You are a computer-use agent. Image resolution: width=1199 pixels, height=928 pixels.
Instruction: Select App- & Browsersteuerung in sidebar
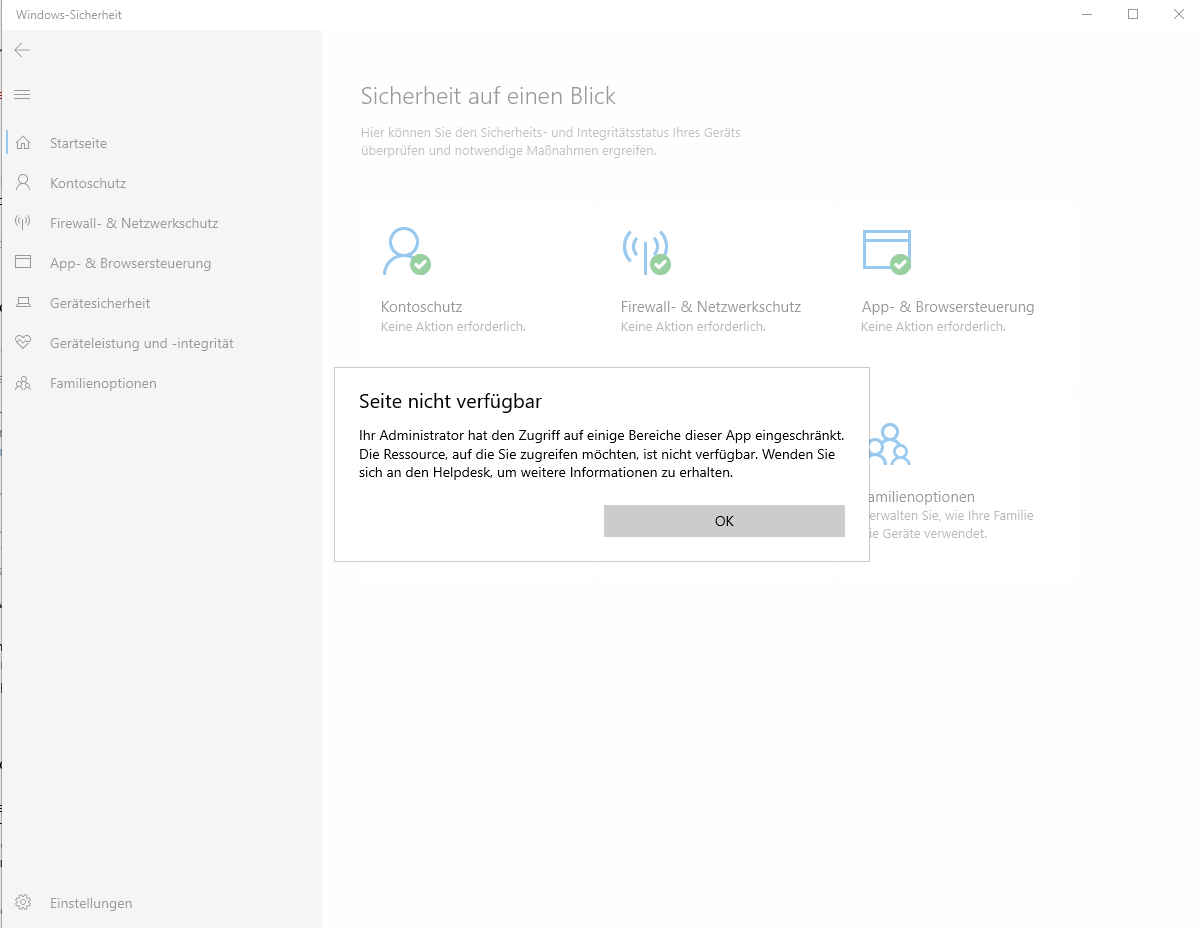(x=130, y=263)
